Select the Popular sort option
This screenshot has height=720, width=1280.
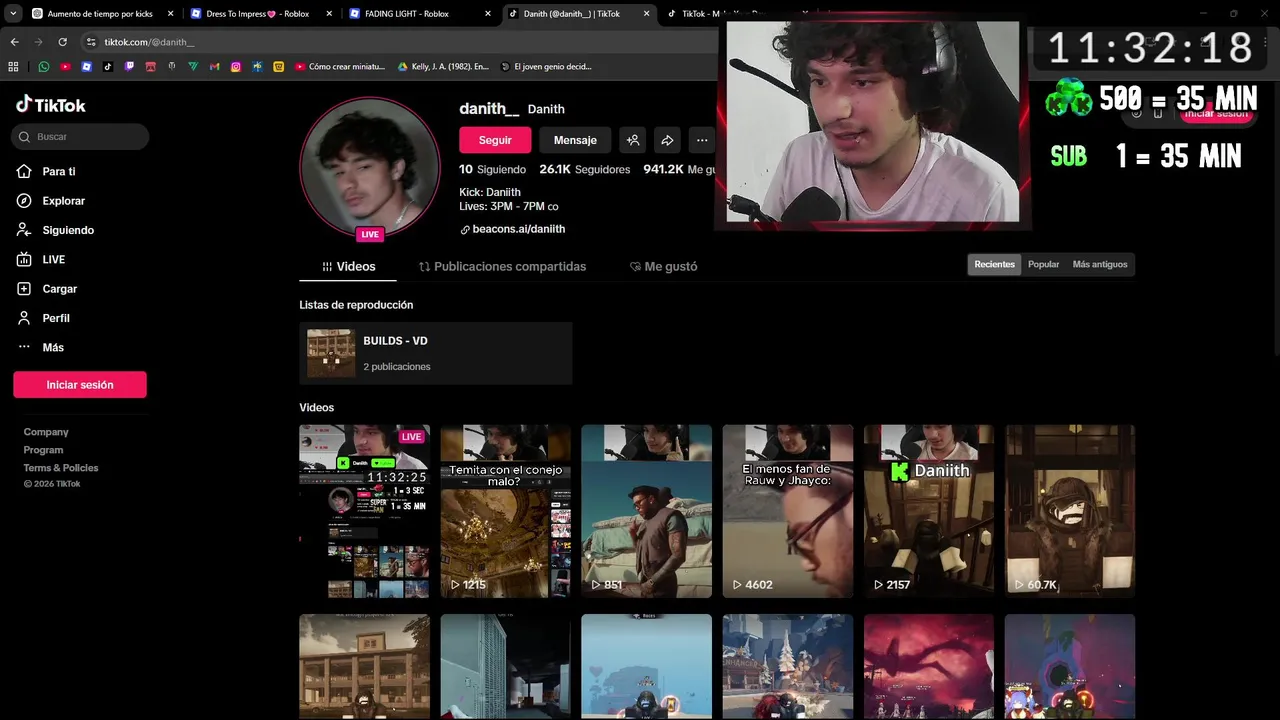click(x=1043, y=264)
